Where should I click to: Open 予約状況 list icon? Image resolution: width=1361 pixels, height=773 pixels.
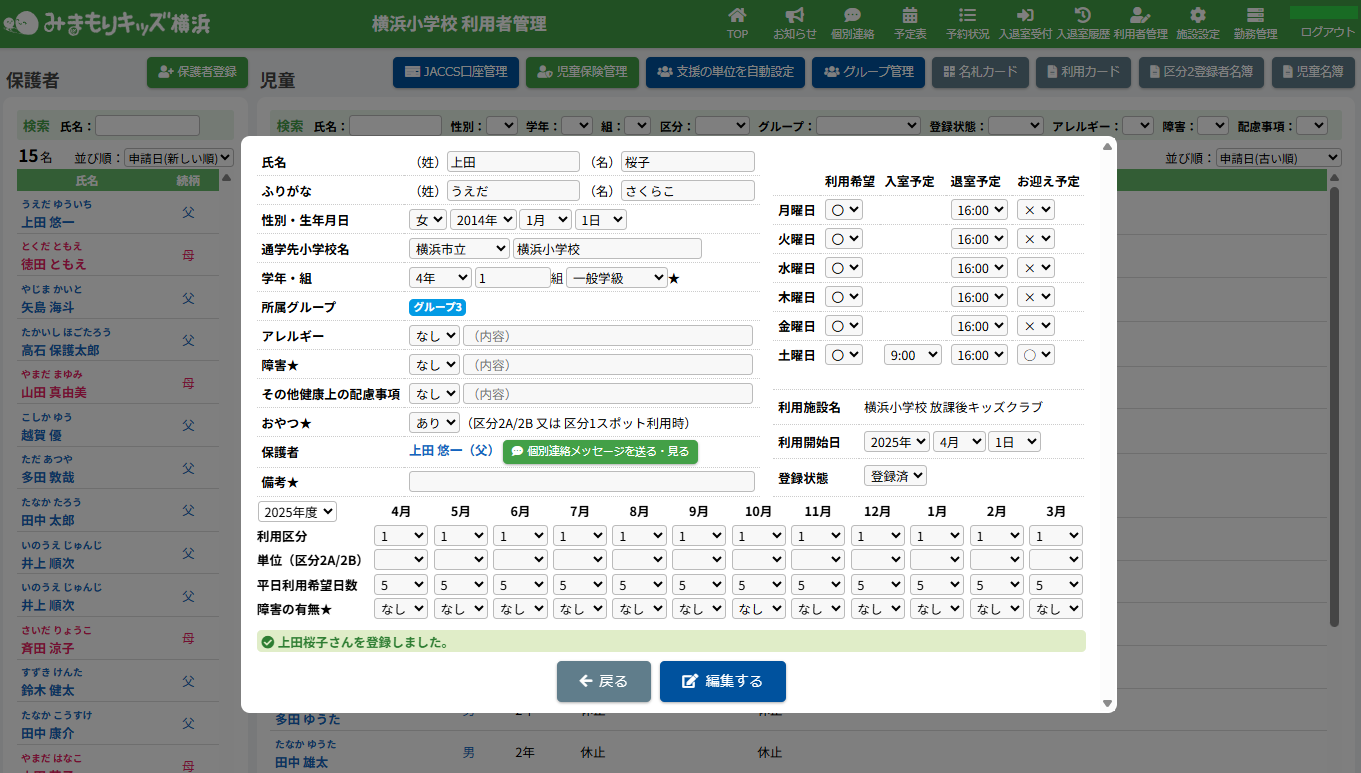click(967, 16)
